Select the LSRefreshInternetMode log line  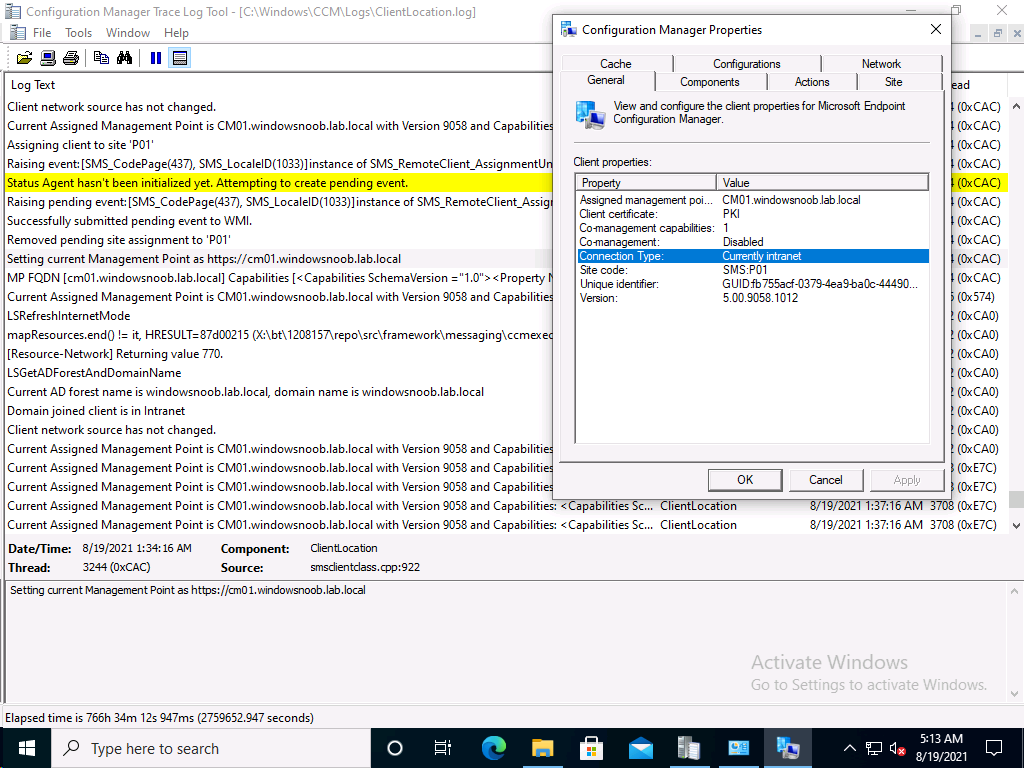279,315
